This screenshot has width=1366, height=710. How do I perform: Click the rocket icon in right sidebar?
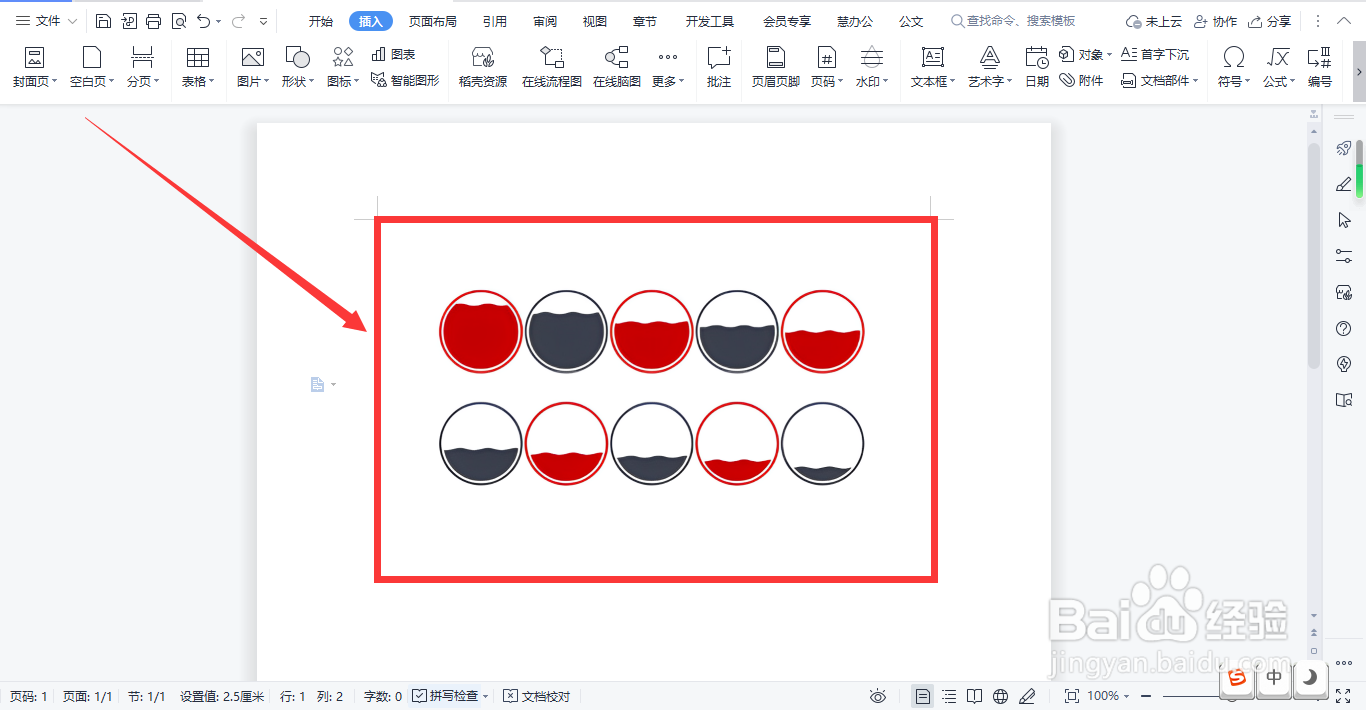(x=1344, y=148)
